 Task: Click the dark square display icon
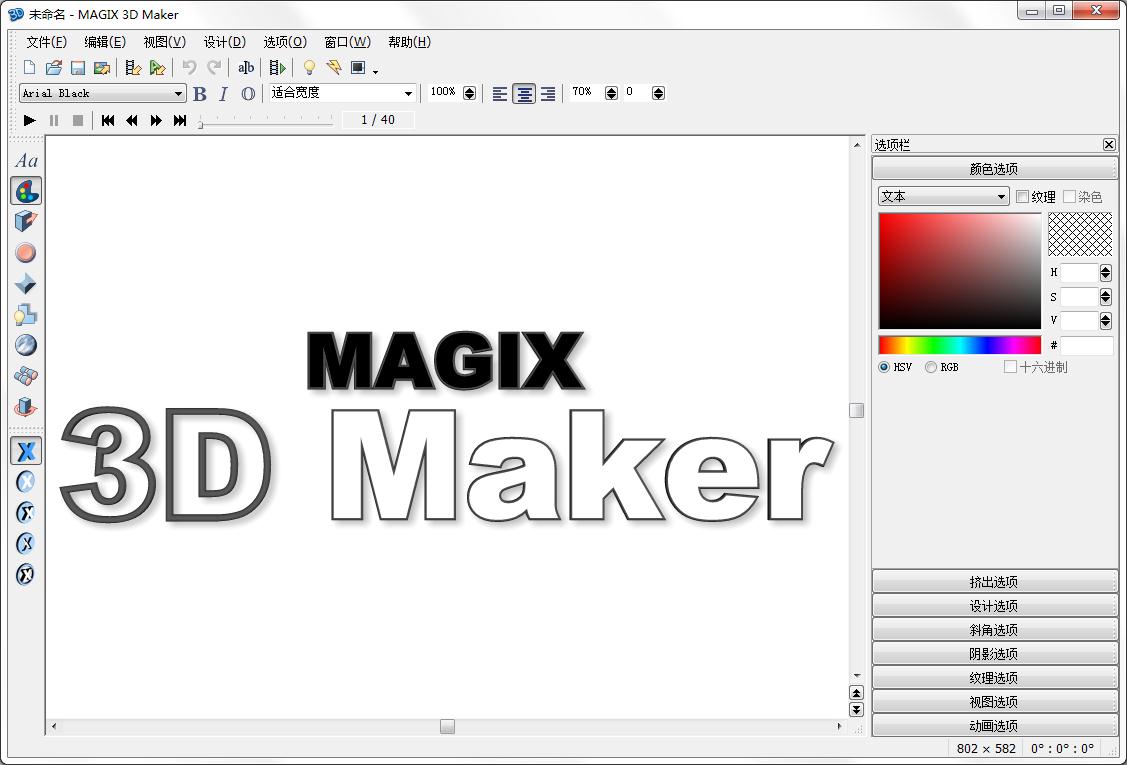pos(358,68)
